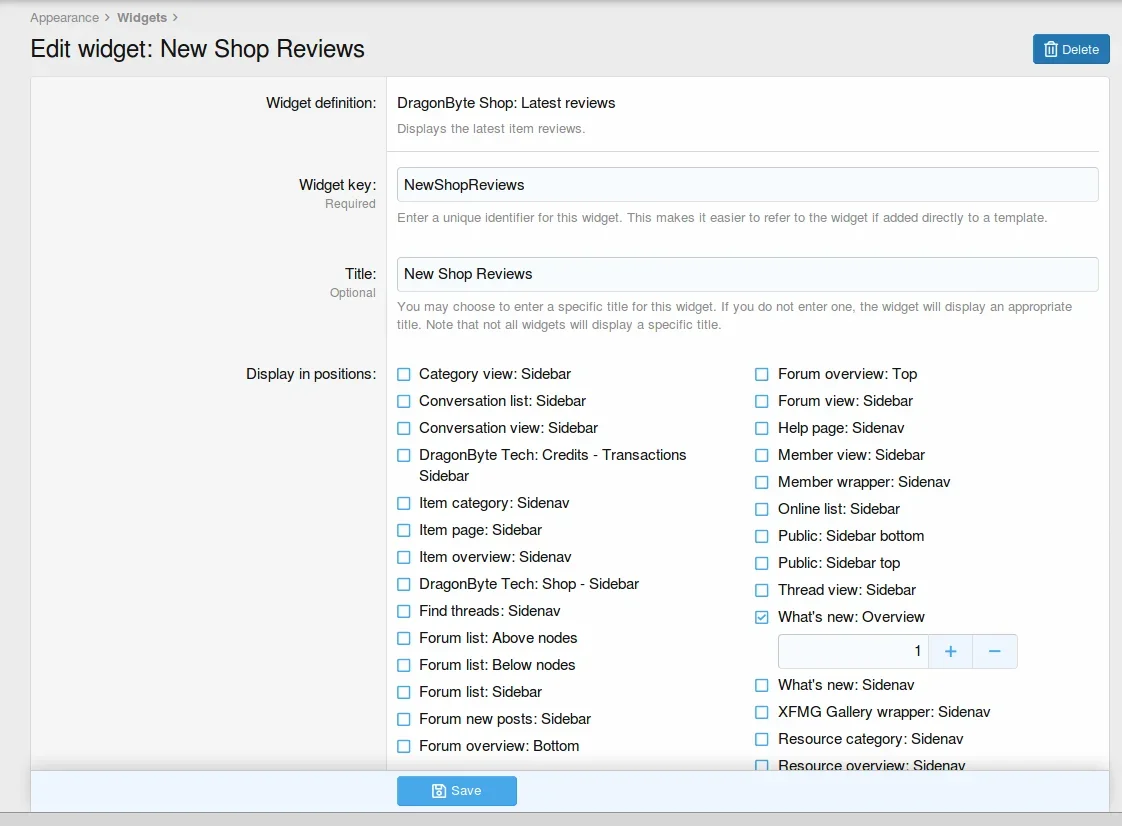Check Help page: Sidenav position
Screen dimensions: 1122x826
tap(762, 428)
